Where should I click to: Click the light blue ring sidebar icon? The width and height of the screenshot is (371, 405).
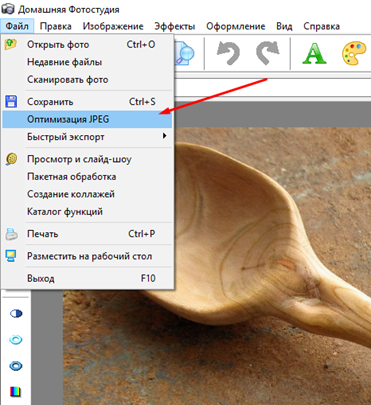point(16,340)
